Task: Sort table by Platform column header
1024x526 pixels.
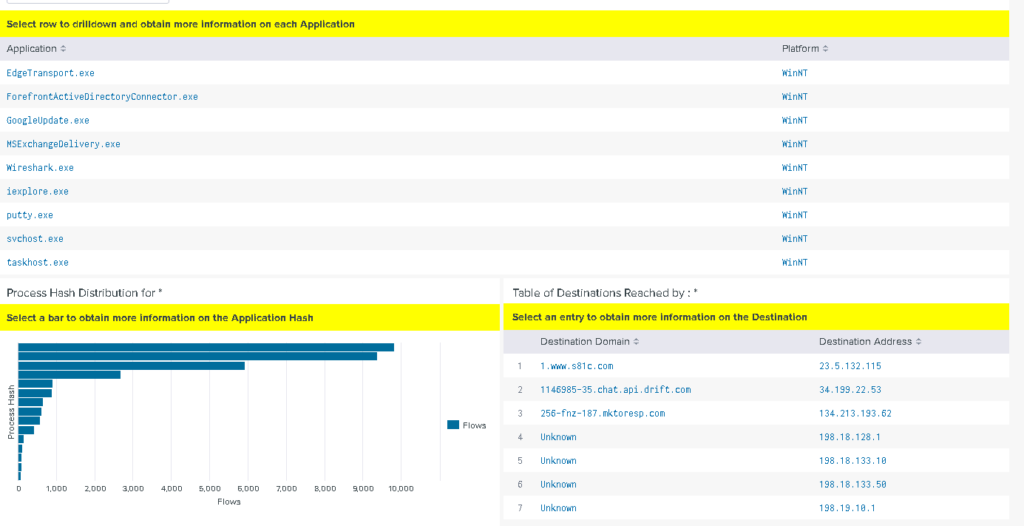Action: (x=804, y=49)
